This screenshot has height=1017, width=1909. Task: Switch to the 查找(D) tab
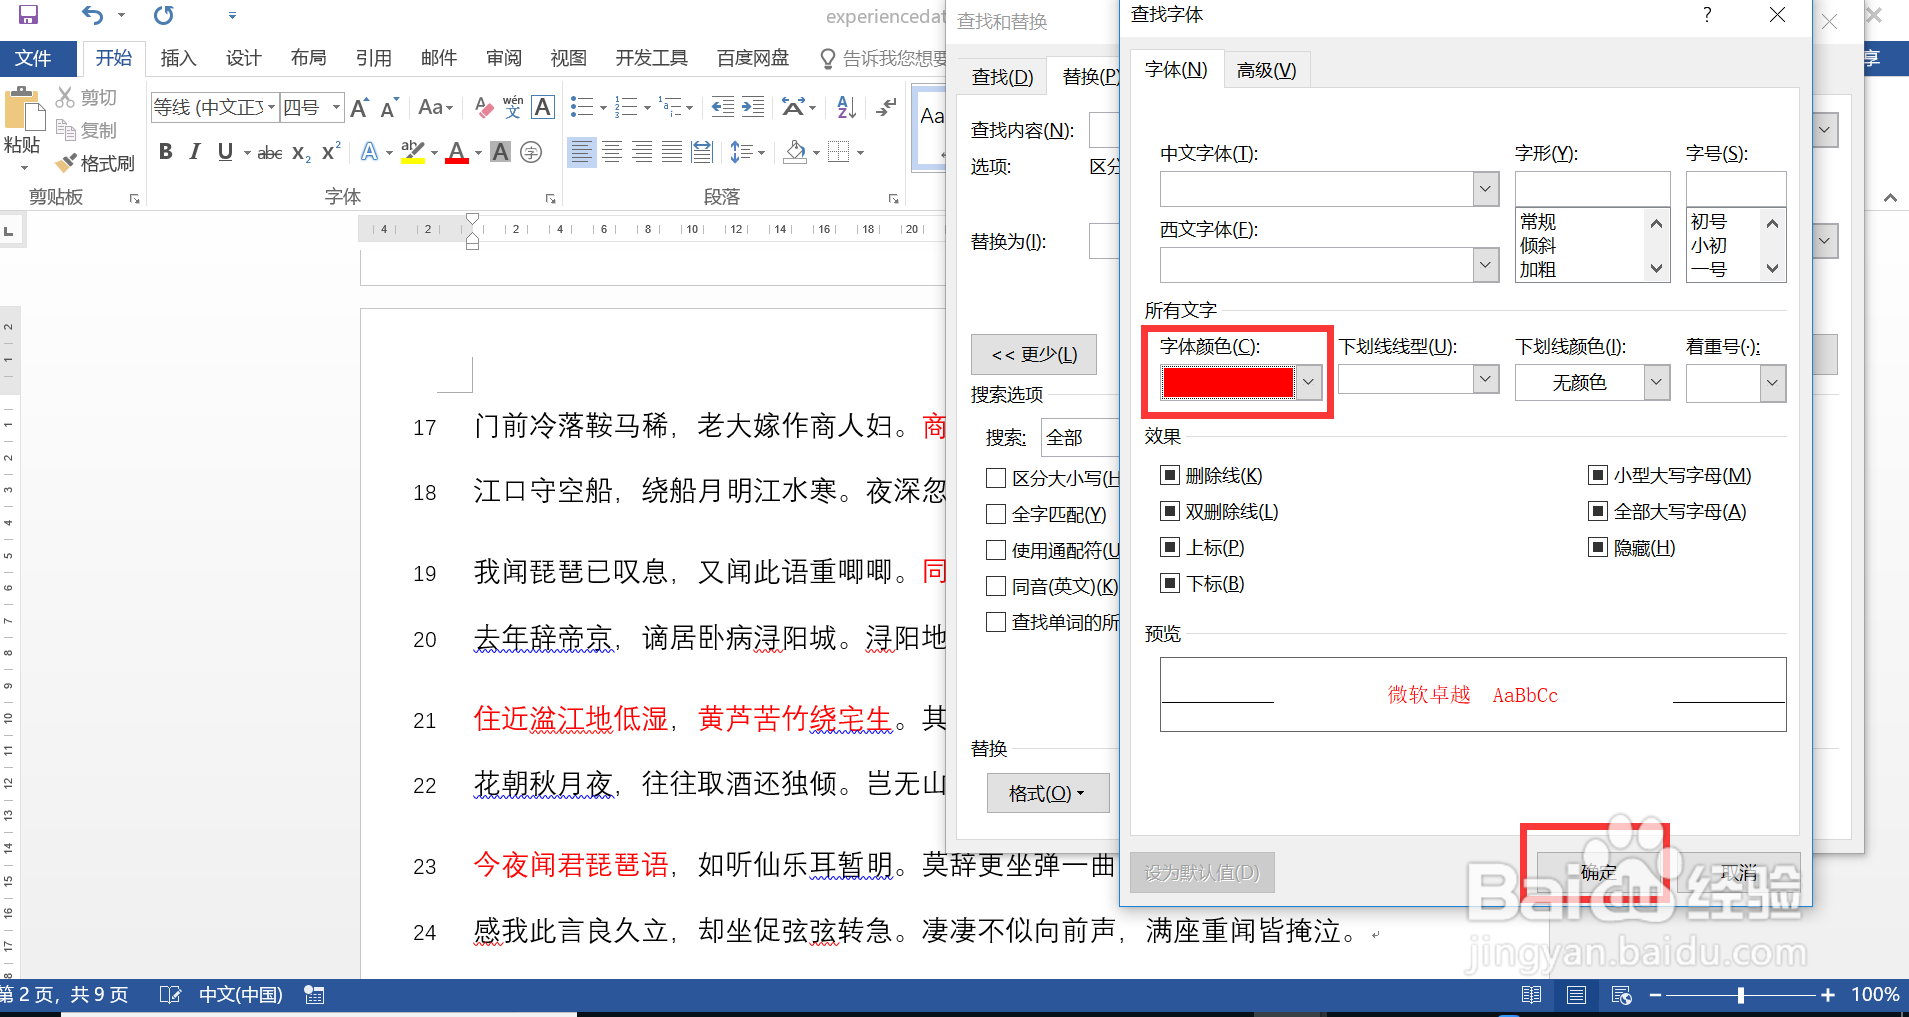[1002, 77]
